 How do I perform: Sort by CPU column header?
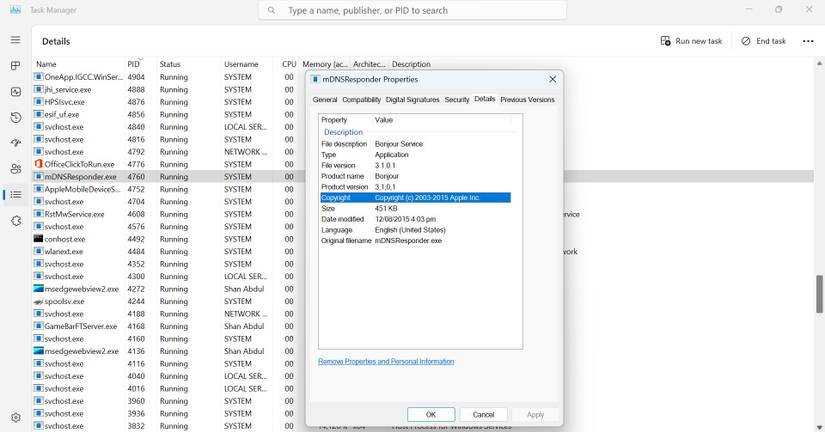[x=289, y=64]
